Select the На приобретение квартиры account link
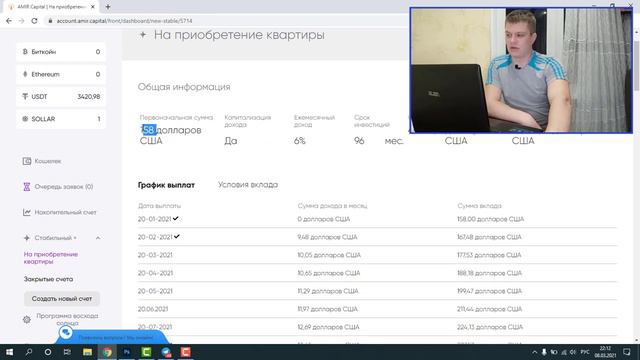Viewport: 640px width, 360px height. tap(51, 258)
